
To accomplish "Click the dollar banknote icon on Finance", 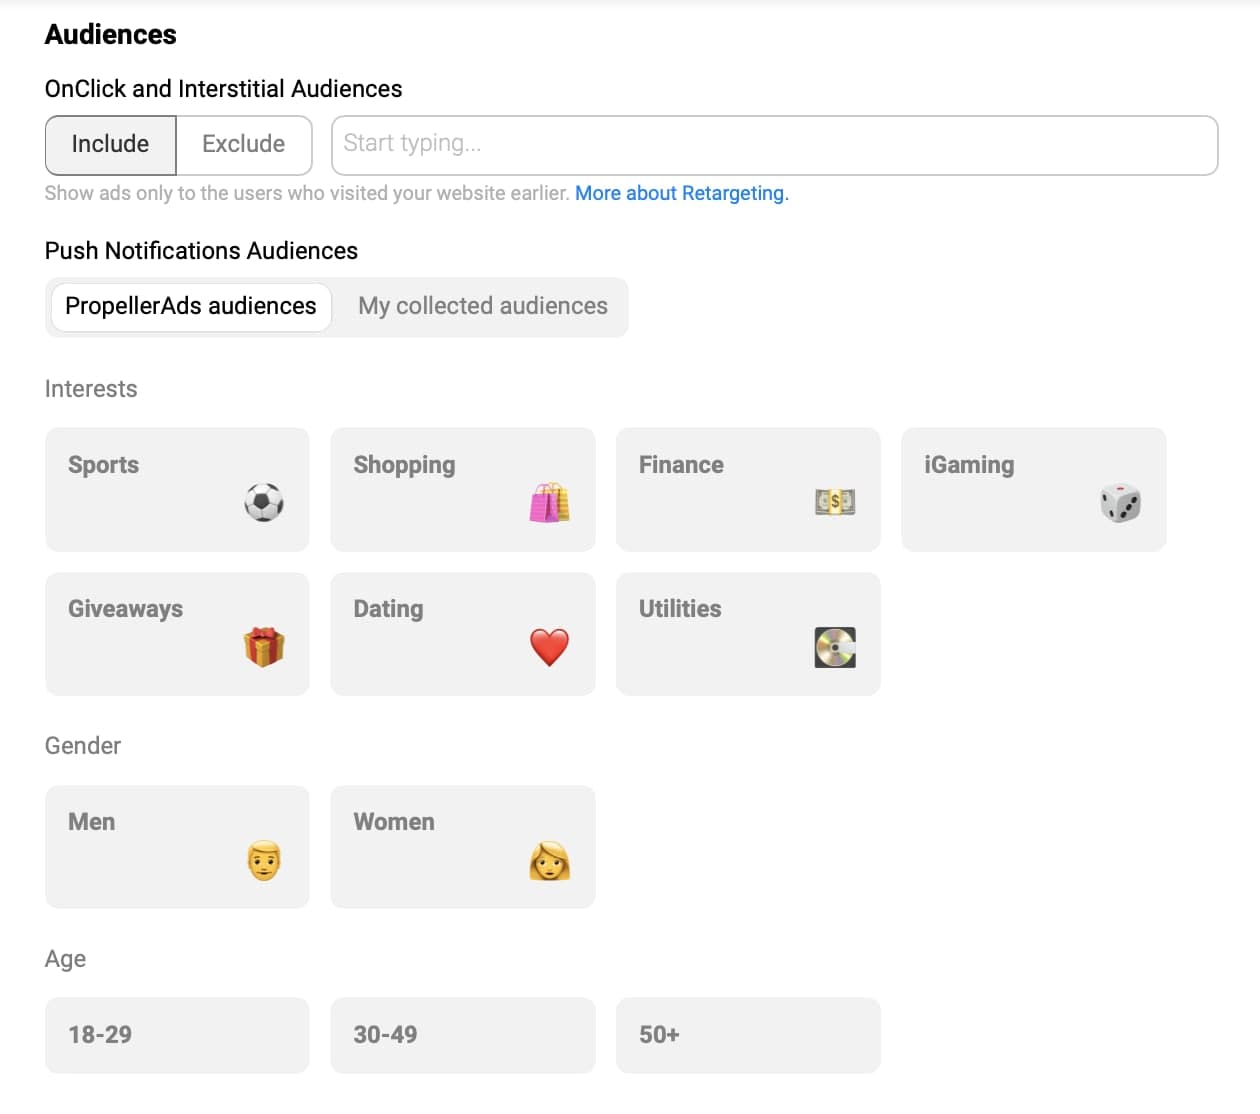I will 835,502.
